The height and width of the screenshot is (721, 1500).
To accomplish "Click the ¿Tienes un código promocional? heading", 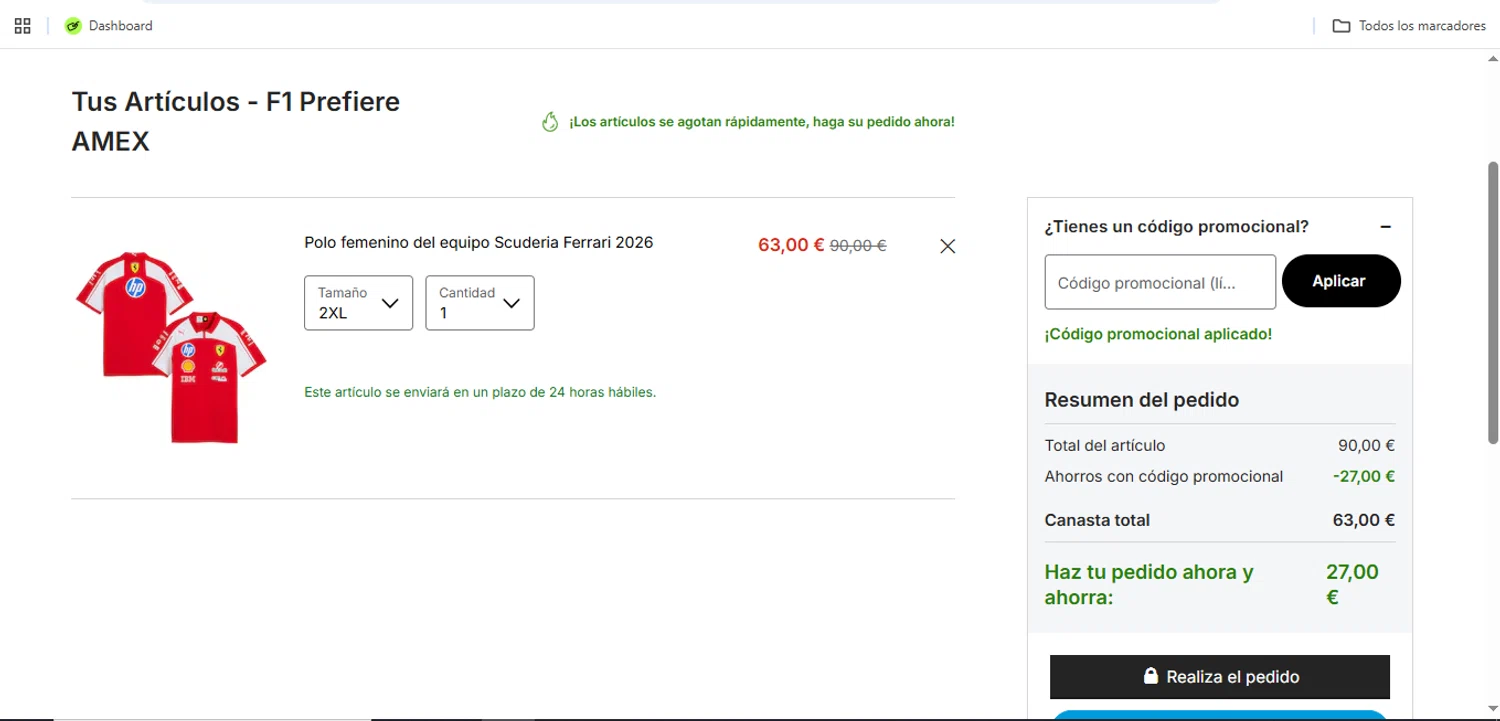I will coord(1176,227).
